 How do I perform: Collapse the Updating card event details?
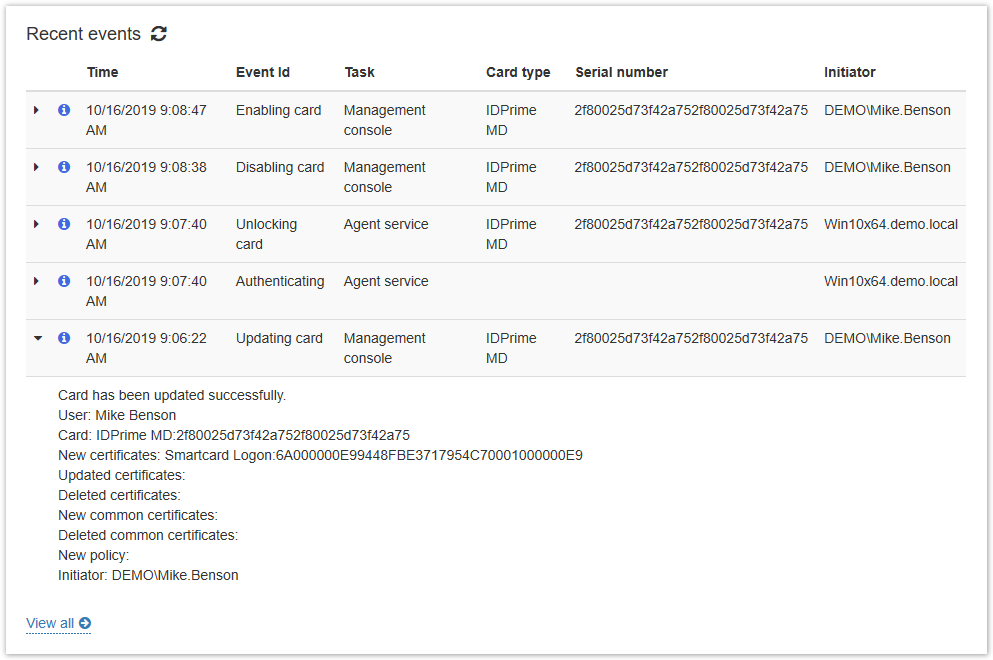[x=37, y=338]
